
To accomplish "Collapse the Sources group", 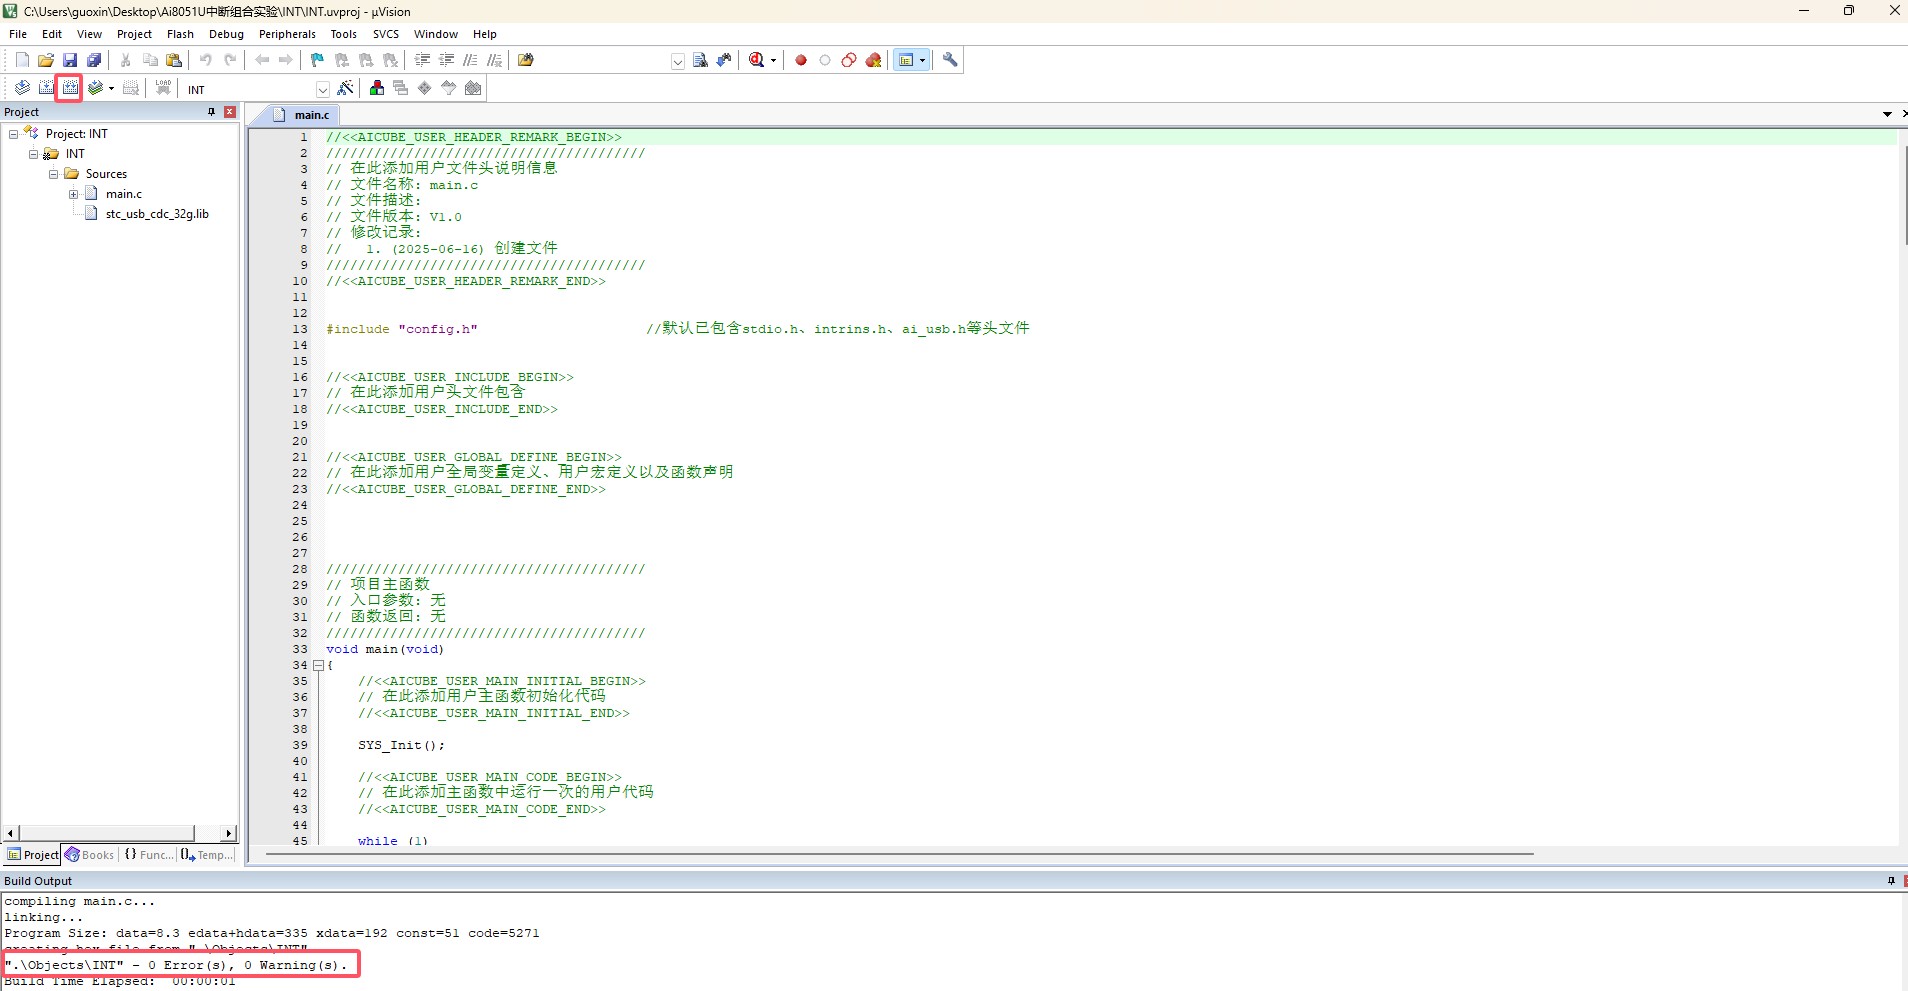I will pyautogui.click(x=53, y=174).
